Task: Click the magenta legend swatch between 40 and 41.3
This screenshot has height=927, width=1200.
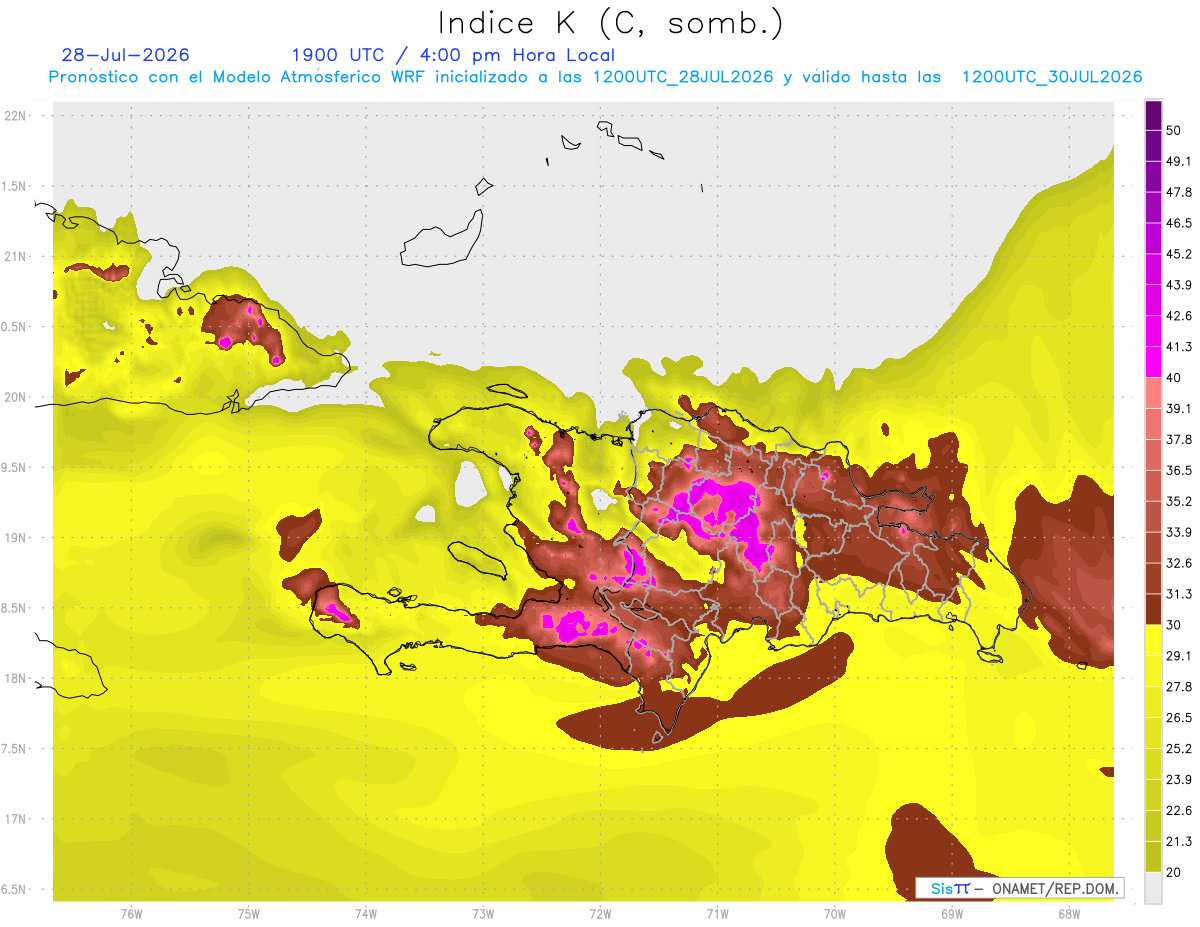Action: 1153,362
